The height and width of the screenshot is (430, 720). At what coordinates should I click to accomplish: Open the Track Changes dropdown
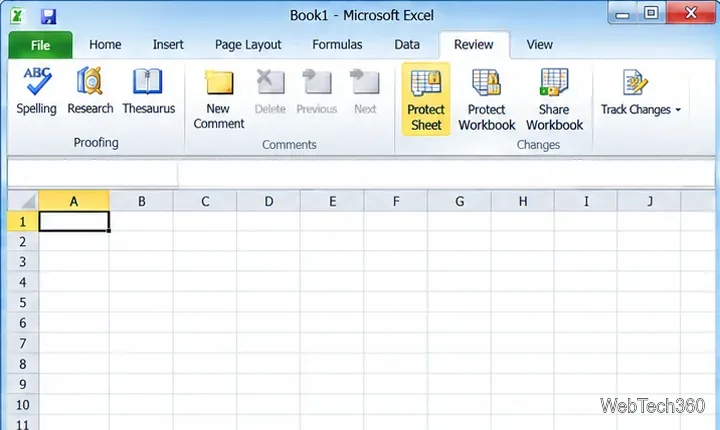coord(641,91)
